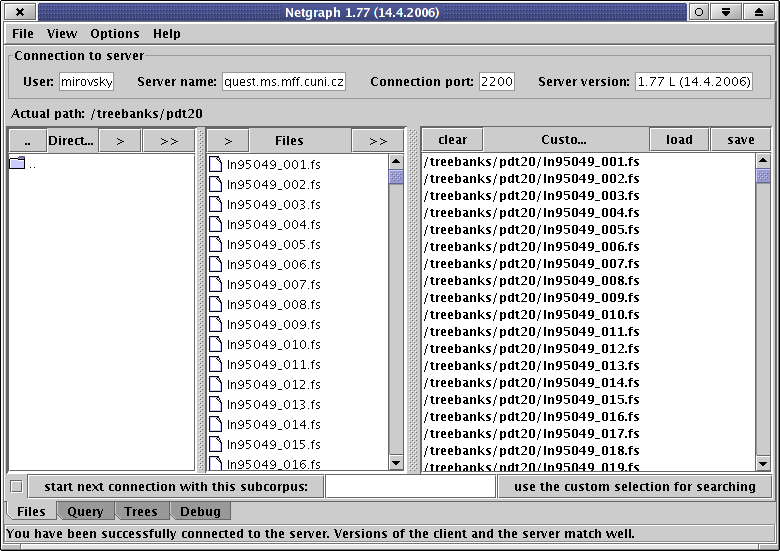Click the Server version field
This screenshot has width=780, height=551.
(x=694, y=82)
